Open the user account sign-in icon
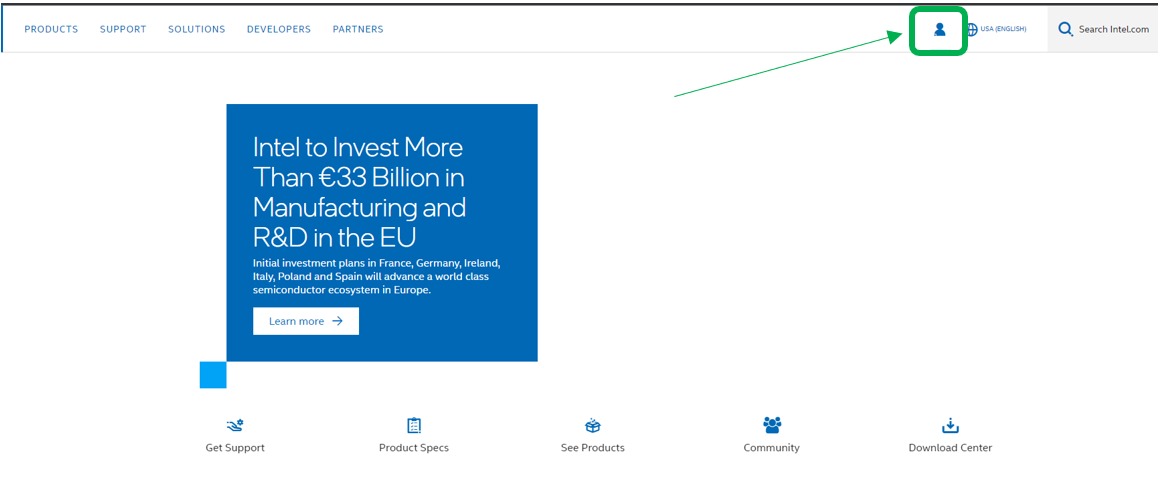Viewport: 1161px width, 478px height. [x=940, y=30]
